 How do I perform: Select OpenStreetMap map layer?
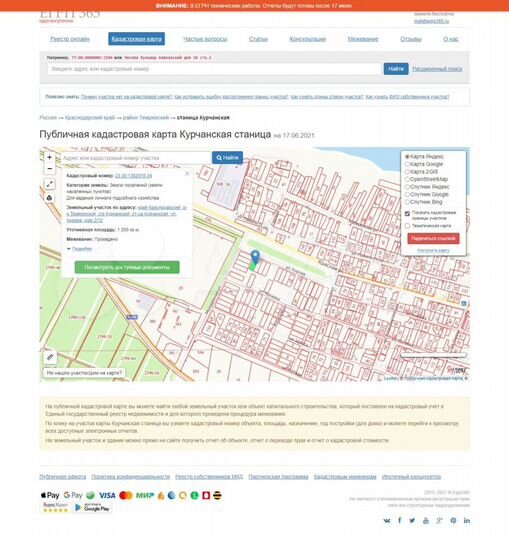click(426, 179)
